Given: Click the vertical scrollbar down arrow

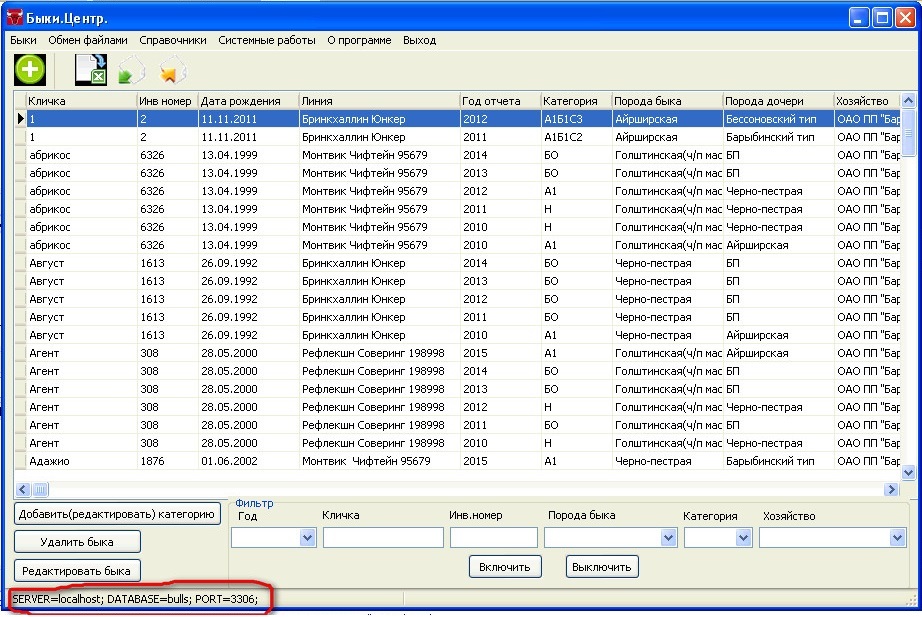Looking at the screenshot, I should coord(908,472).
